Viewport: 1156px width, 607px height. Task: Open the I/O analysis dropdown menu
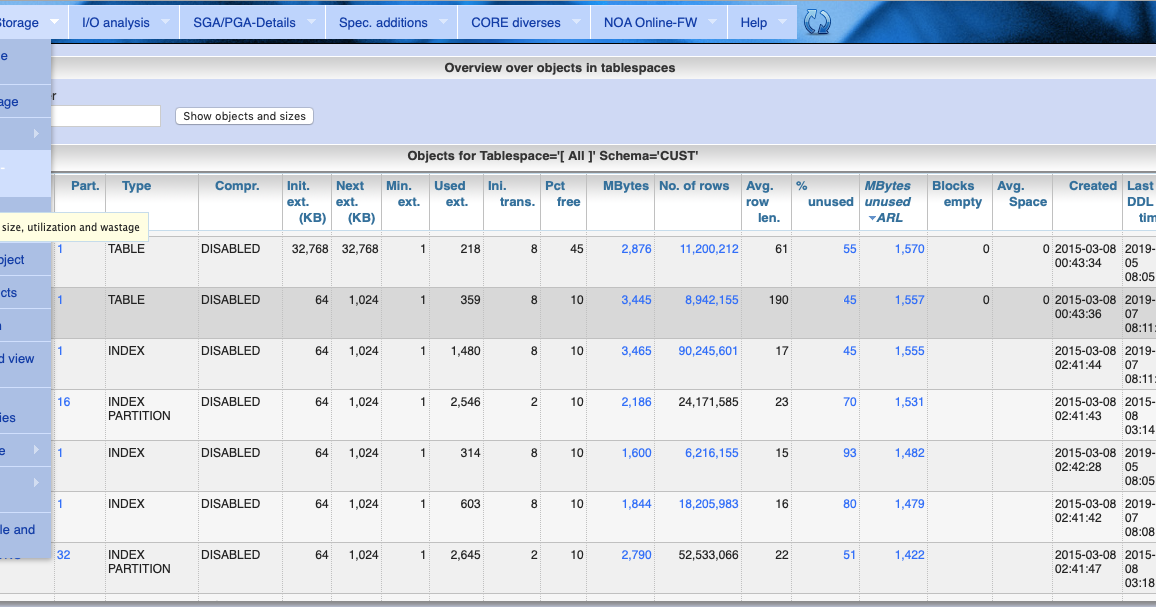tap(117, 21)
